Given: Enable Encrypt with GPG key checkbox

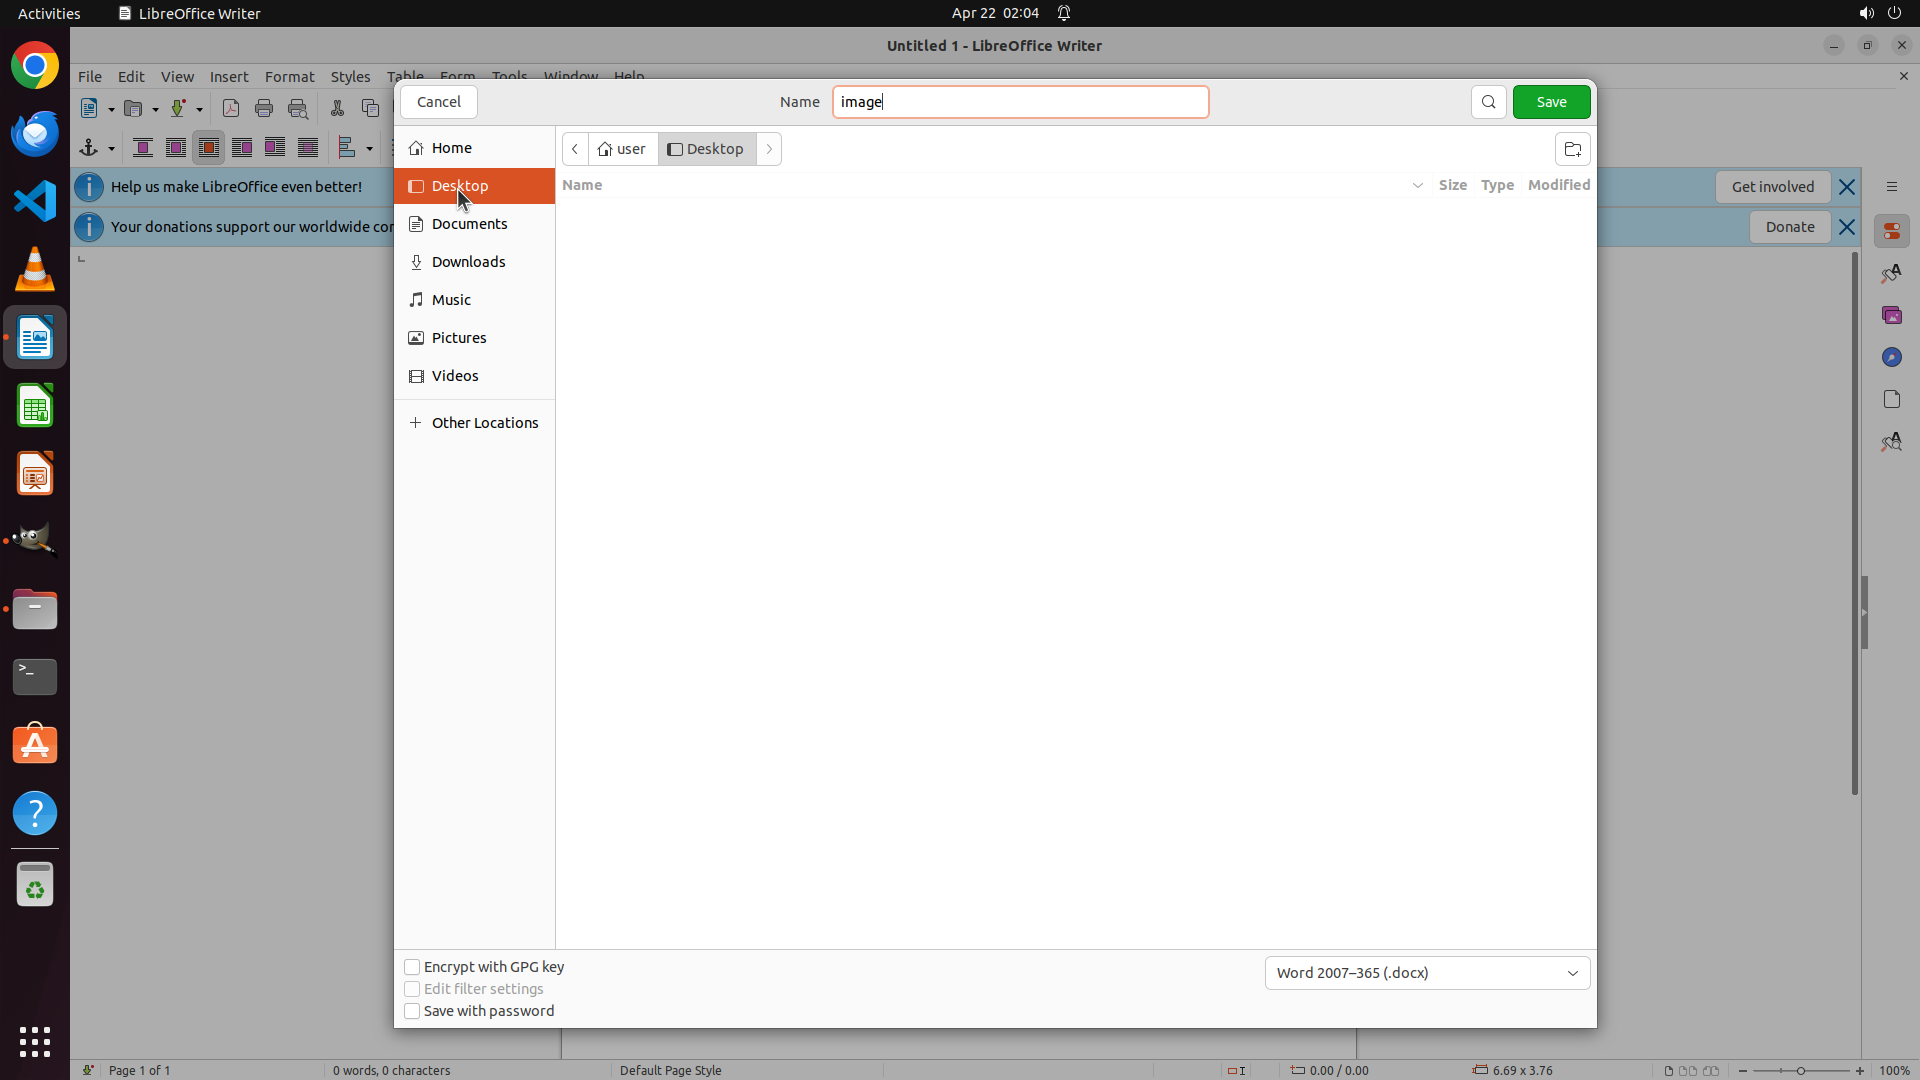Looking at the screenshot, I should pos(412,967).
